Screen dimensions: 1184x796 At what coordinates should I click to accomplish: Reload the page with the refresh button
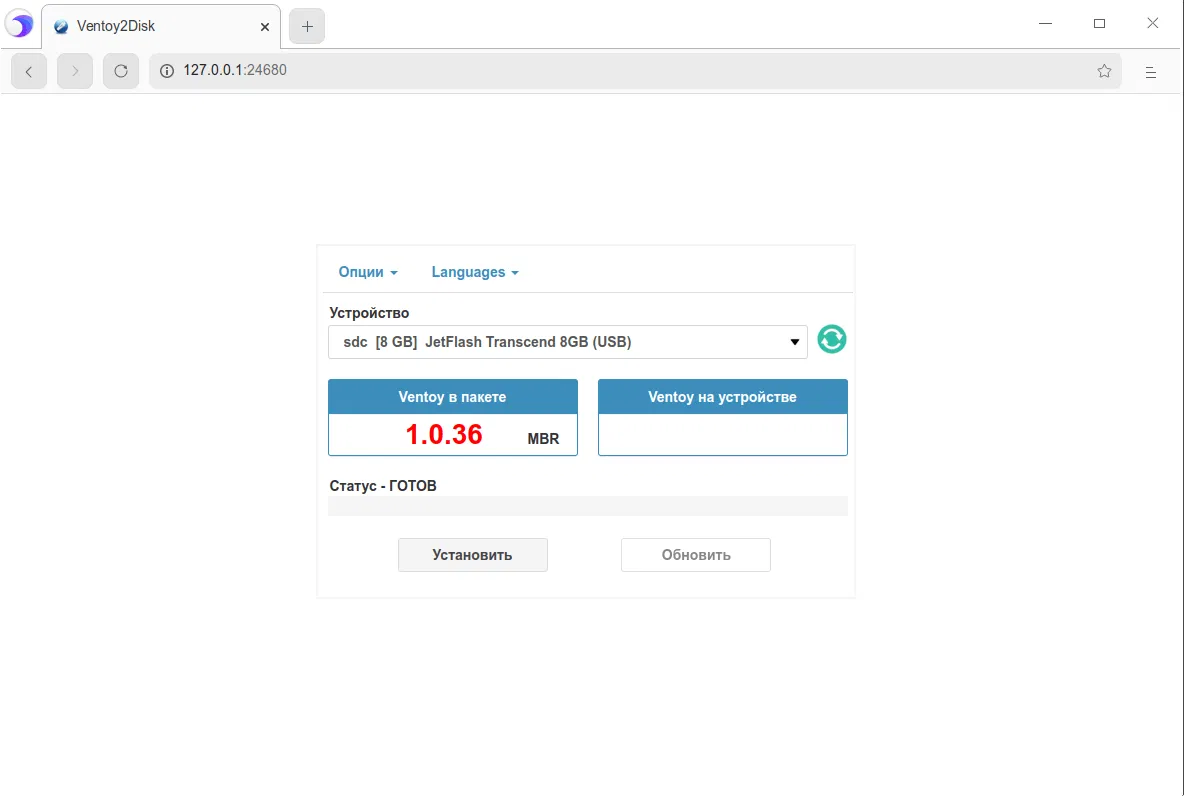(x=121, y=71)
